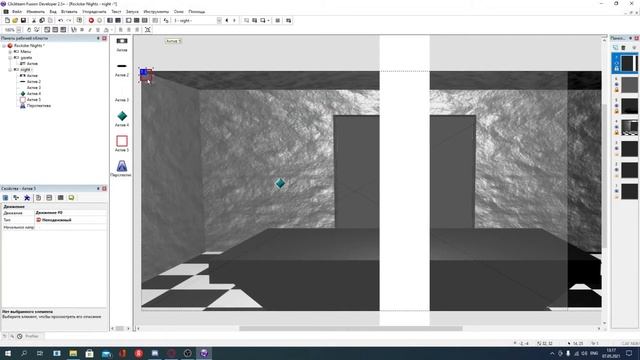Click the Cut scissors toolbar icon
The image size is (640, 360).
coord(34,20)
